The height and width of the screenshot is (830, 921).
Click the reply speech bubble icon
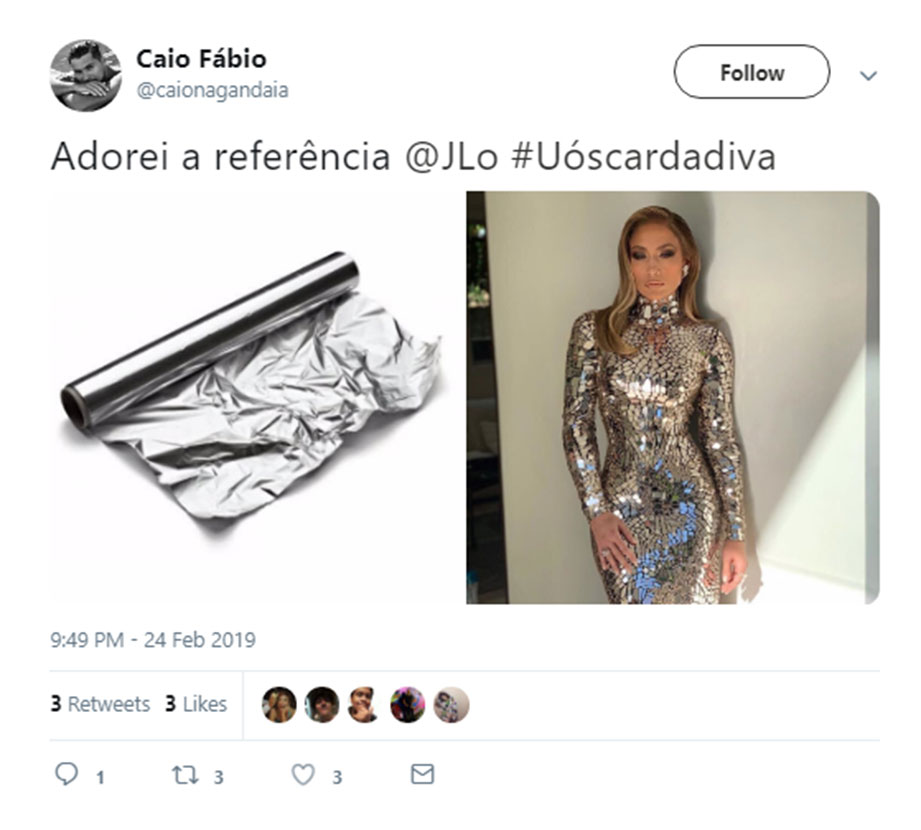tap(66, 774)
